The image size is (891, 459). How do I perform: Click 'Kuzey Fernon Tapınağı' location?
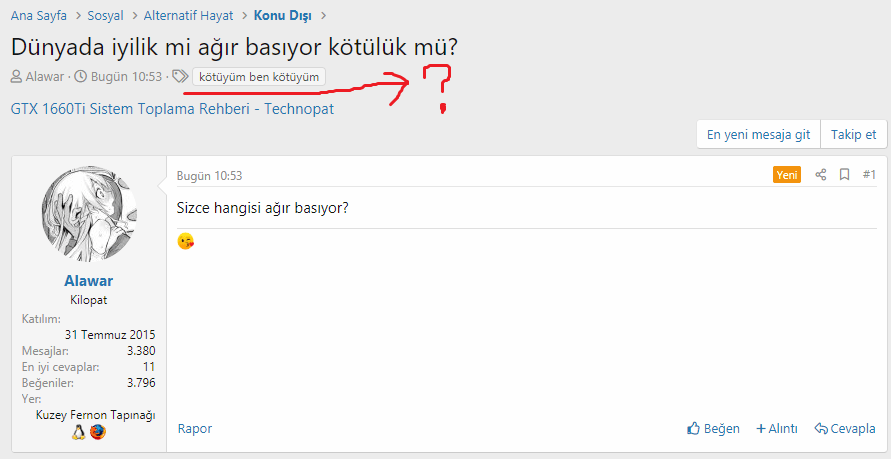pyautogui.click(x=95, y=415)
